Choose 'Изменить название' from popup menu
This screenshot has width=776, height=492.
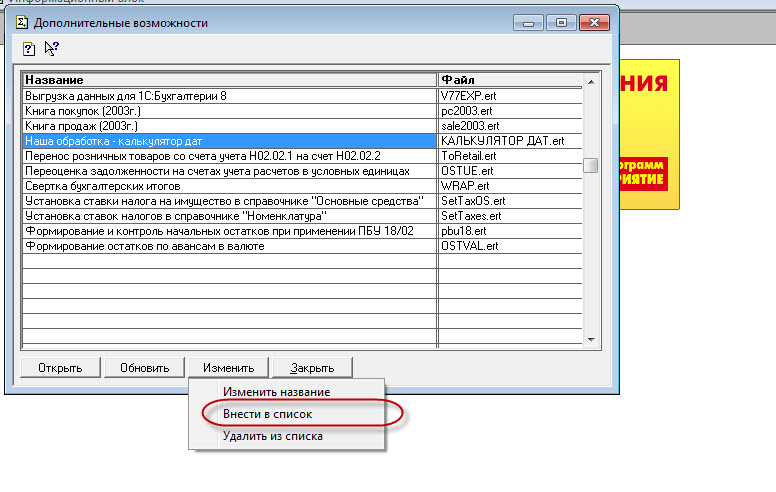(x=276, y=392)
